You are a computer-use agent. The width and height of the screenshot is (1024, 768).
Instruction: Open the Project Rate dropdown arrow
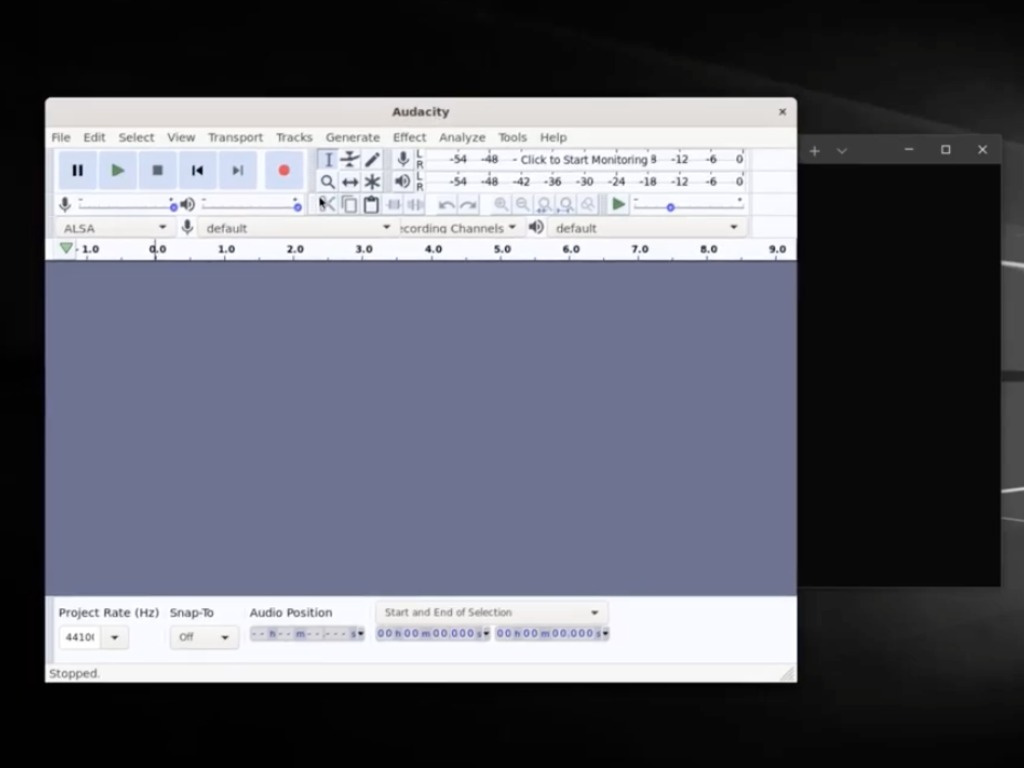(x=115, y=637)
